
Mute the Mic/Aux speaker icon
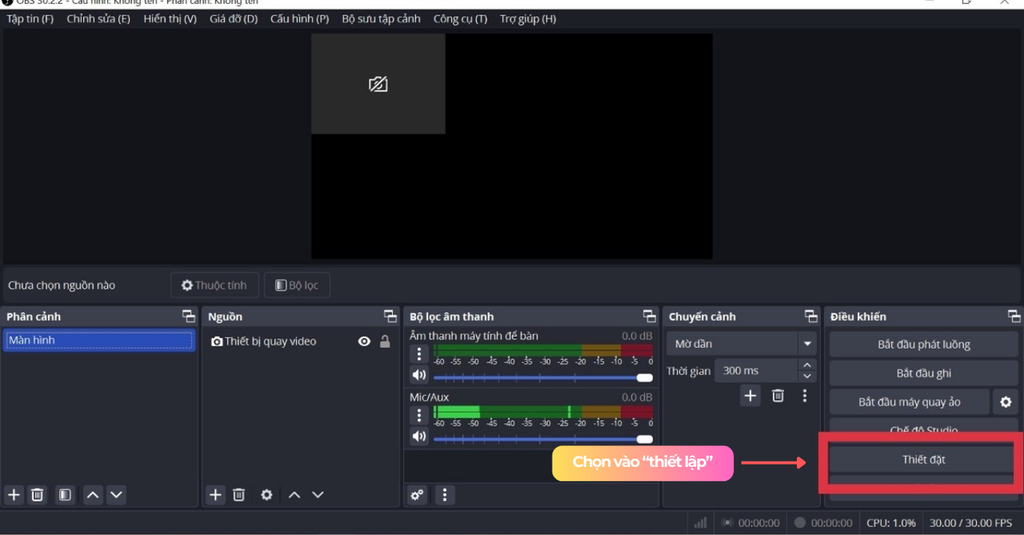[419, 436]
